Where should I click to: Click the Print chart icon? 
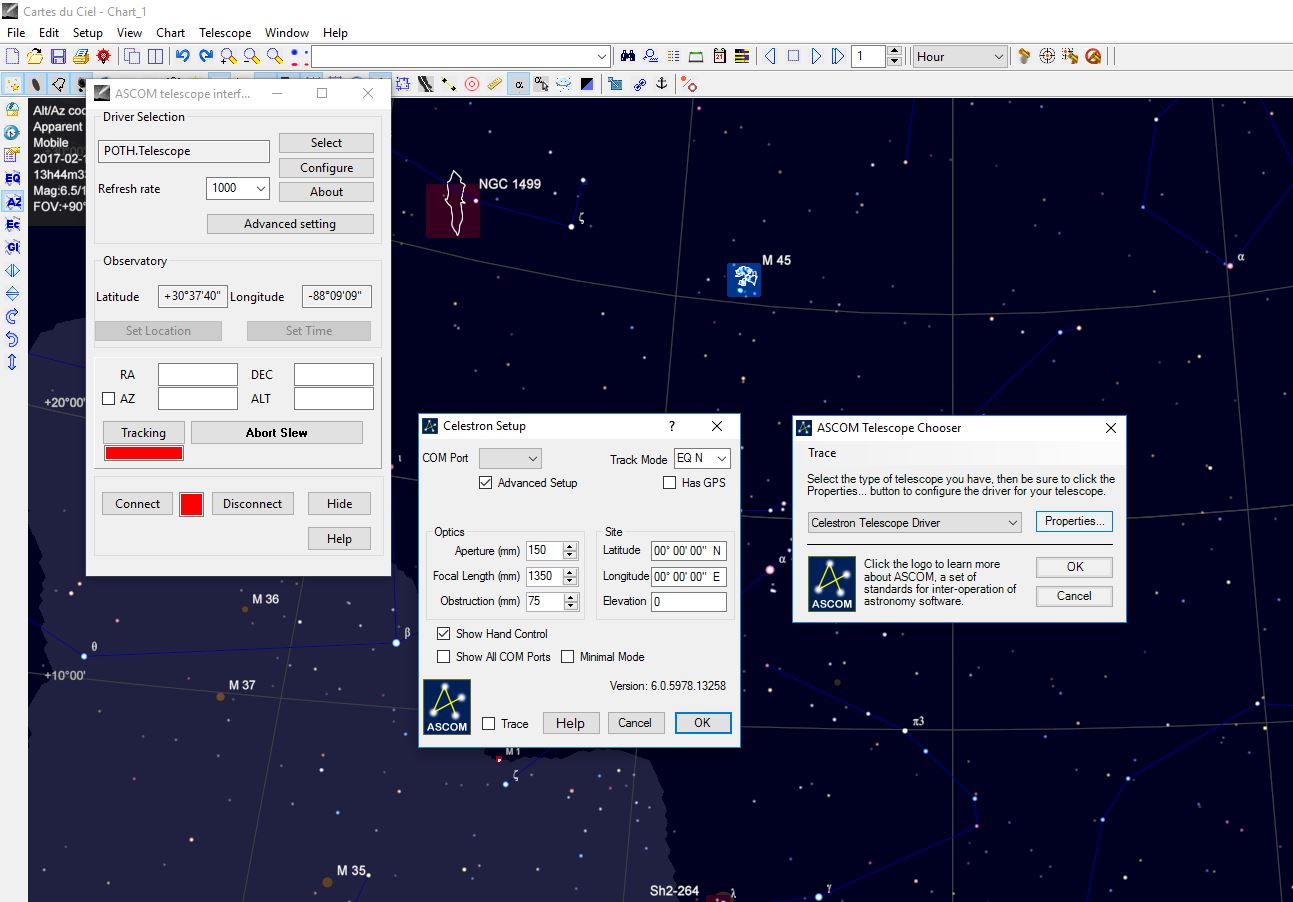click(x=80, y=56)
